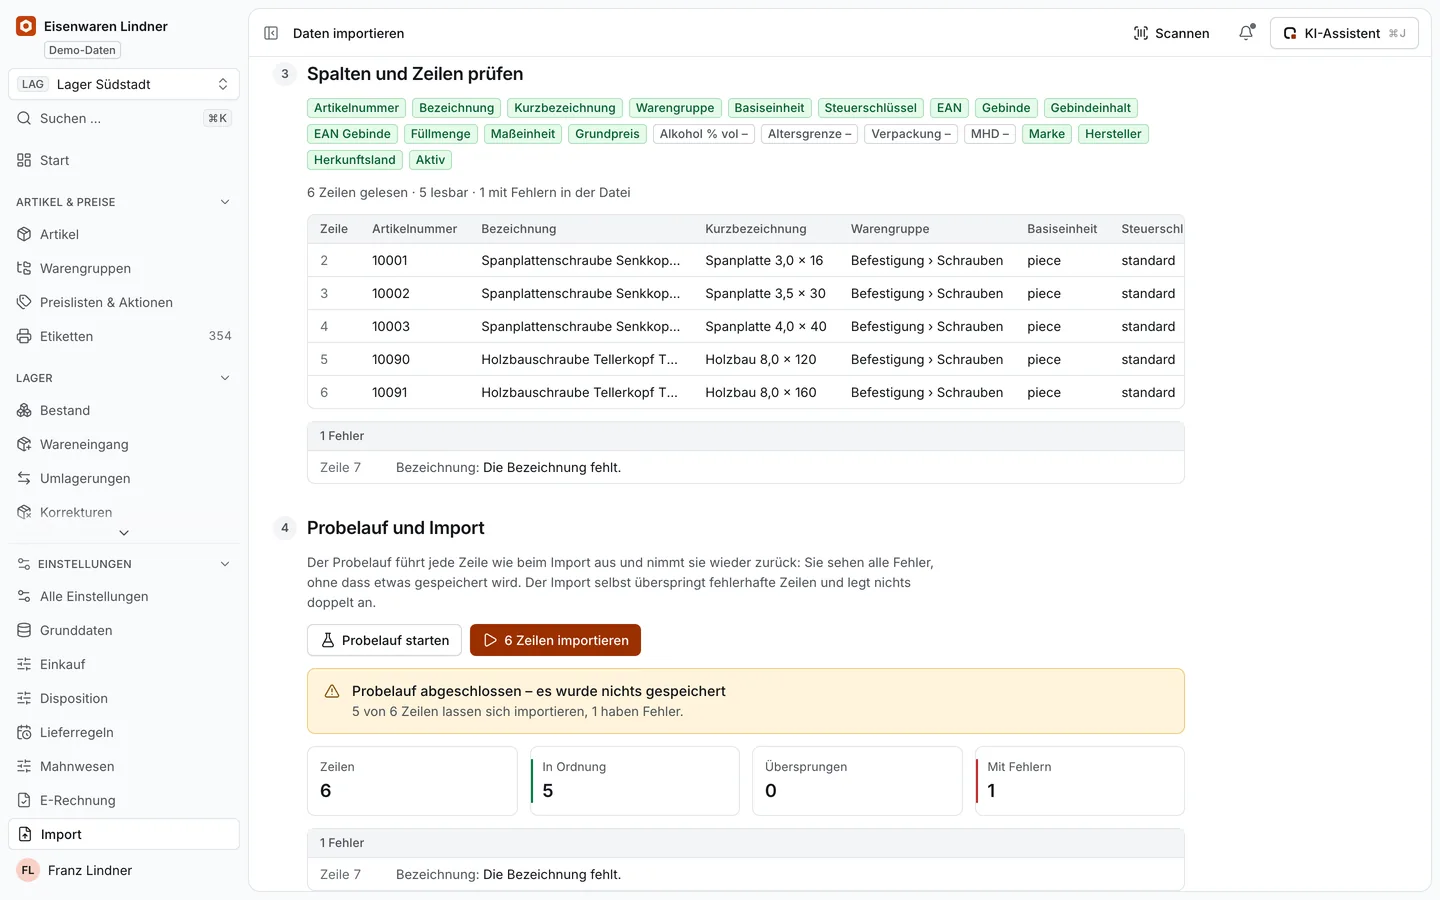Go to Start in sidebar

124,160
